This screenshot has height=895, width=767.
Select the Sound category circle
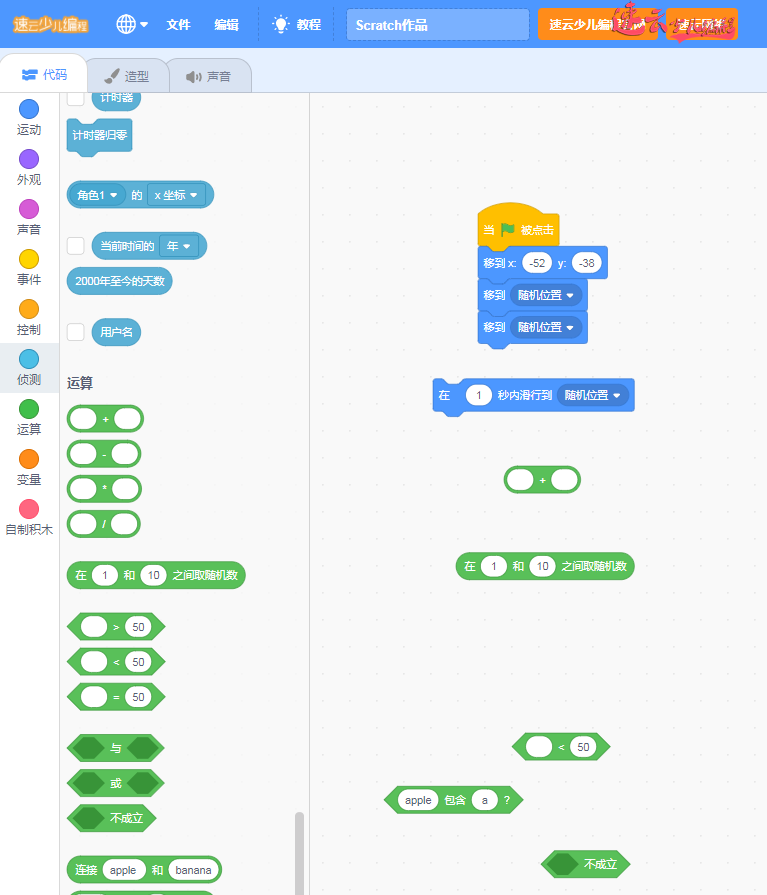click(29, 209)
